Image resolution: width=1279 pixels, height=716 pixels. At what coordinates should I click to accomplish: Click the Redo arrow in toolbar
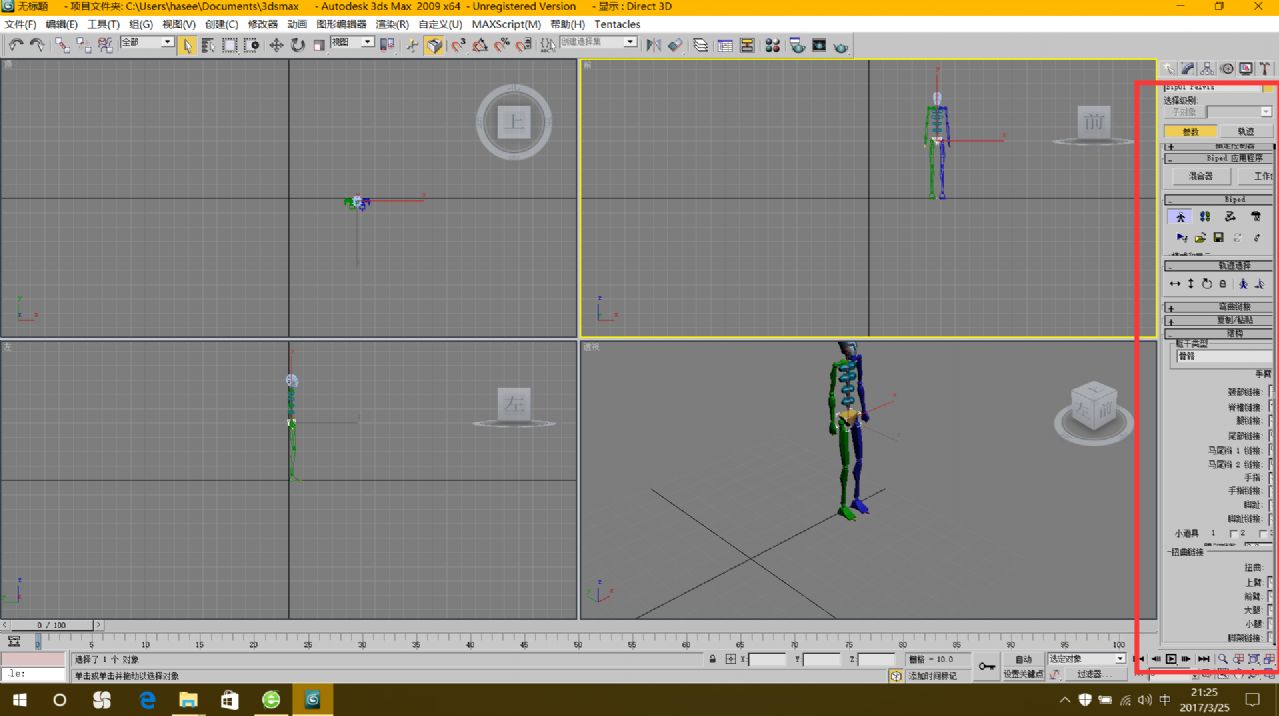37,45
